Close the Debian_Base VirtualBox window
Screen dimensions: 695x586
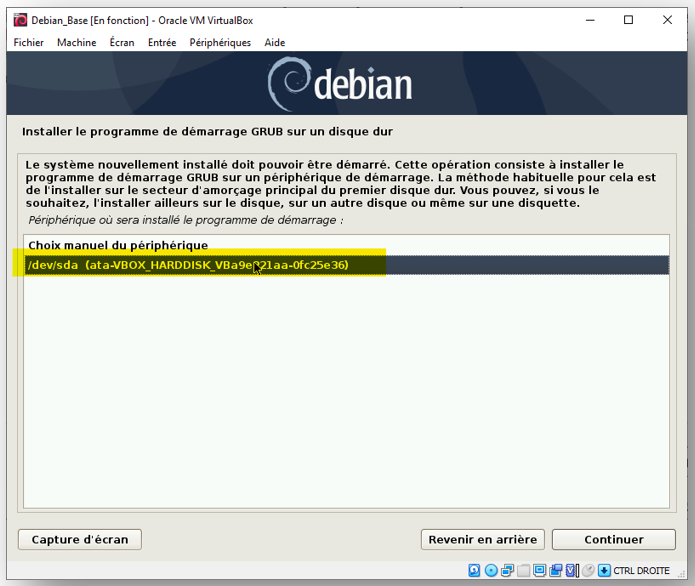[x=667, y=20]
